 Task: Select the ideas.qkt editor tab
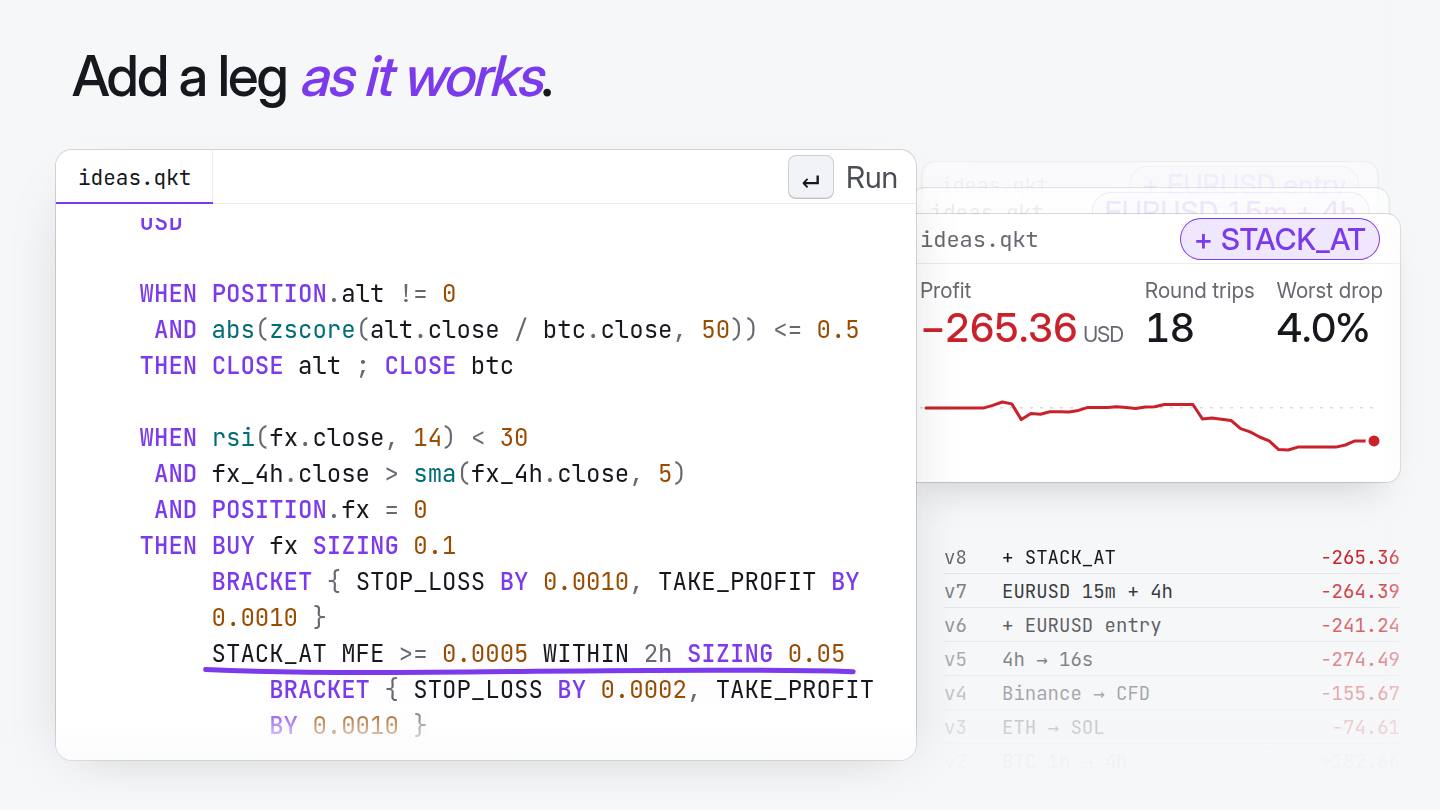tap(134, 178)
